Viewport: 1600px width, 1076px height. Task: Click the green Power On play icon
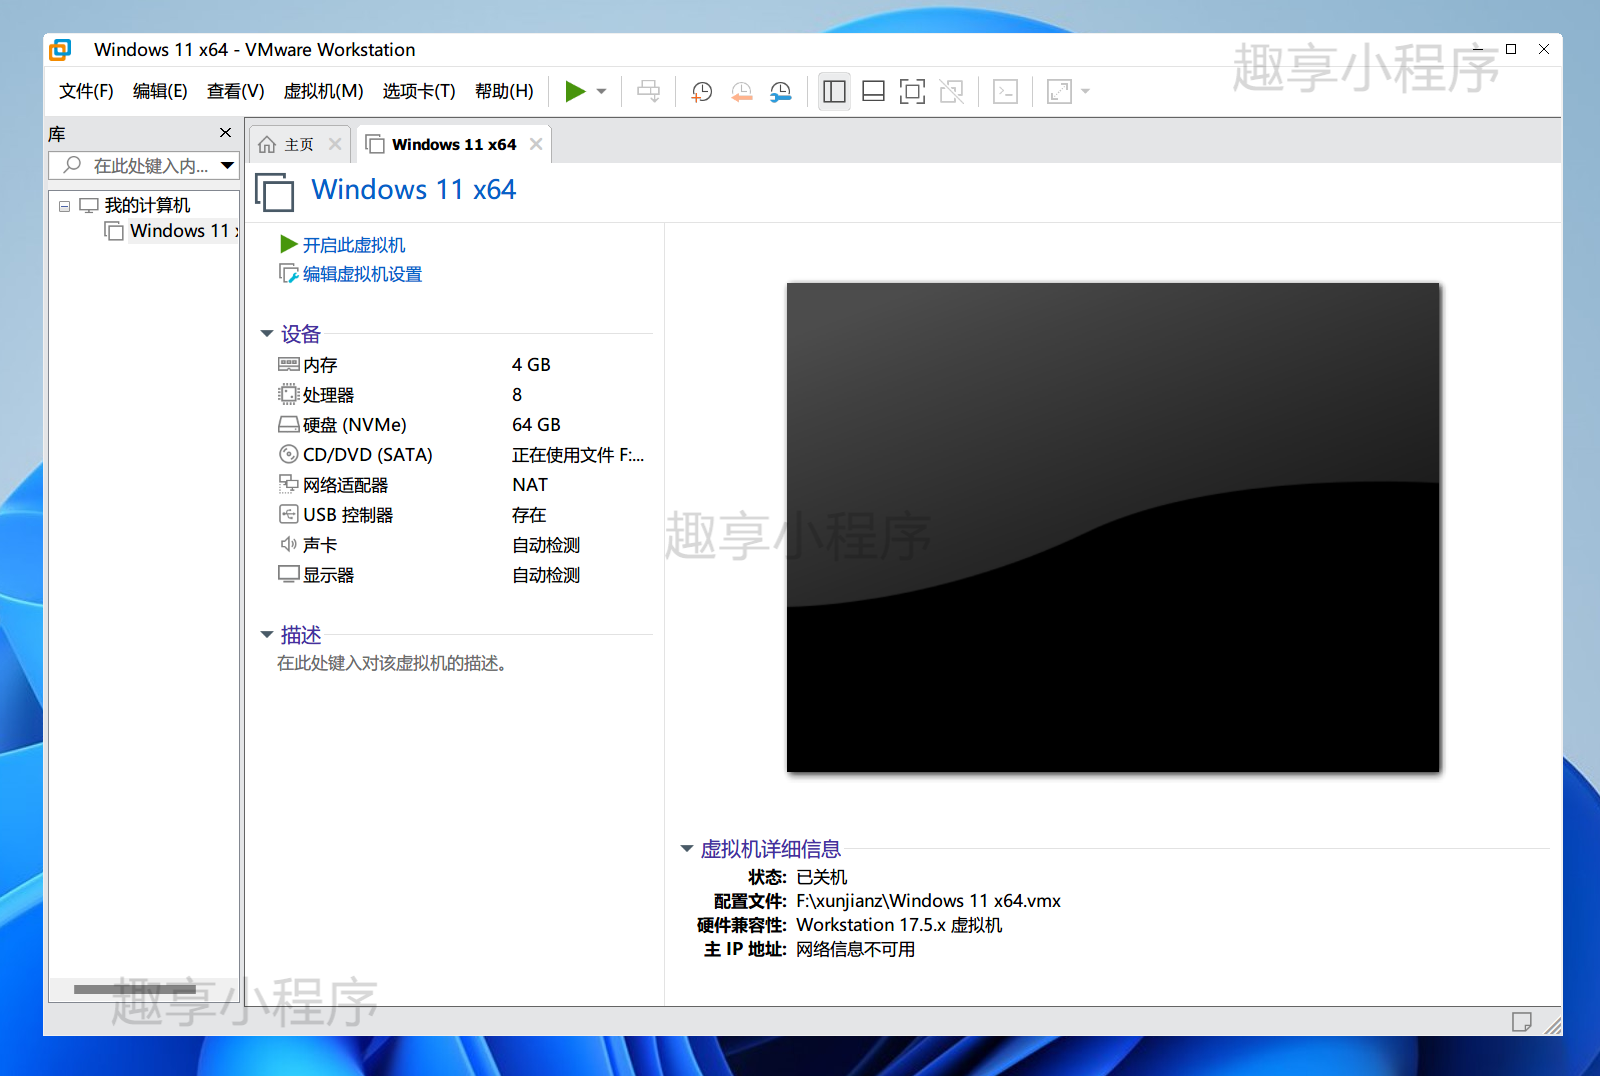click(575, 92)
